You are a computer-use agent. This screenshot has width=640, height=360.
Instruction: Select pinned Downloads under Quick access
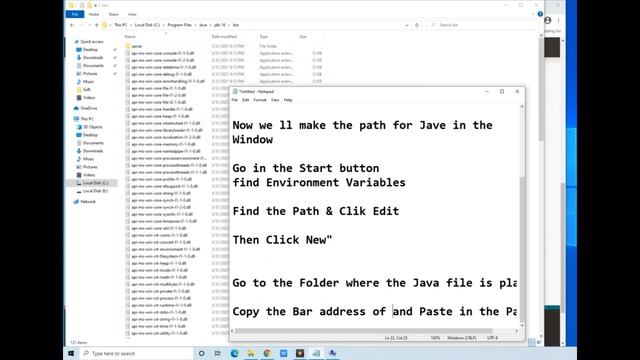(x=93, y=58)
